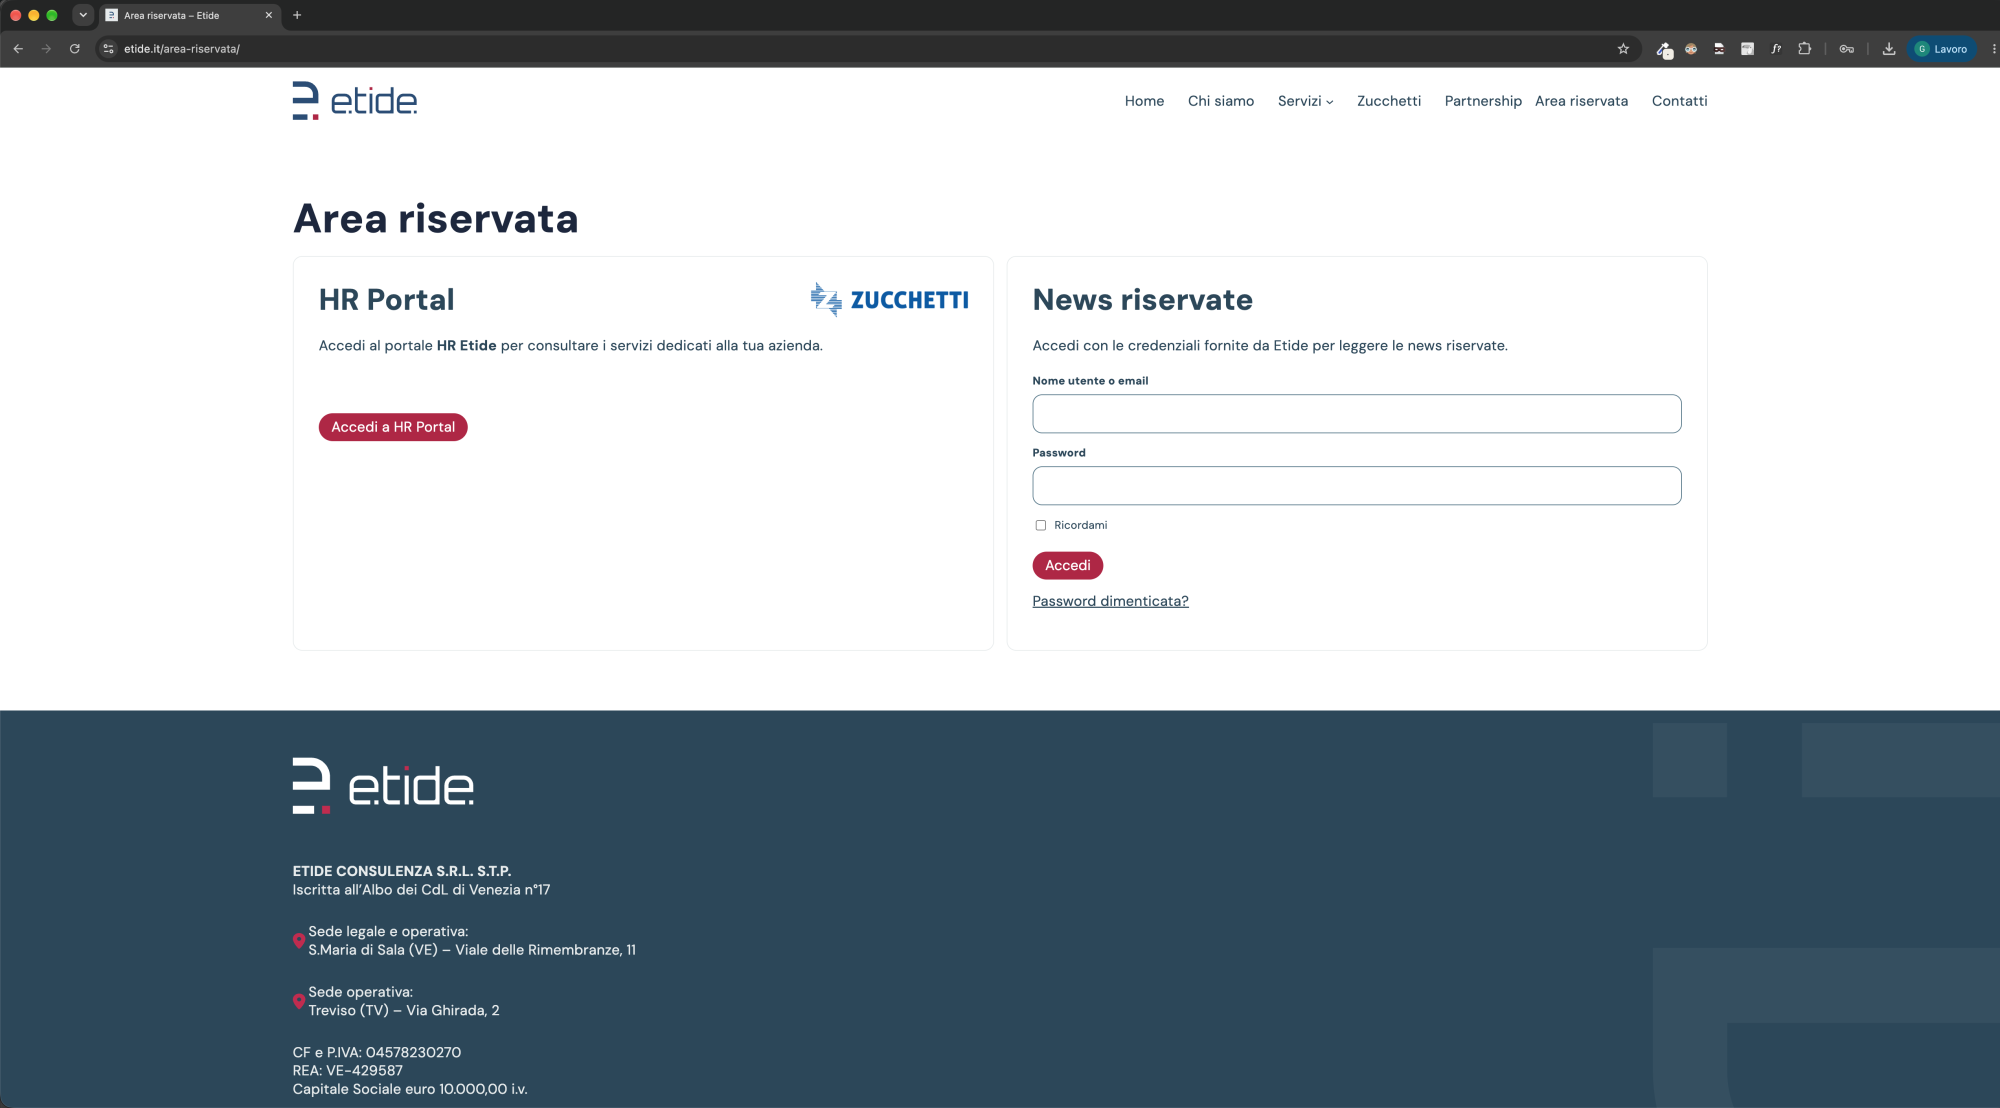The image size is (2000, 1108).
Task: Go to Home in the navigation
Action: 1144,101
